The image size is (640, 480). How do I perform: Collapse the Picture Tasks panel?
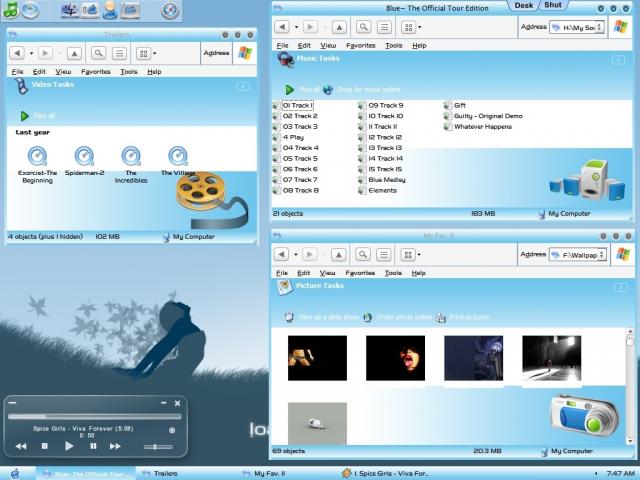pyautogui.click(x=620, y=288)
